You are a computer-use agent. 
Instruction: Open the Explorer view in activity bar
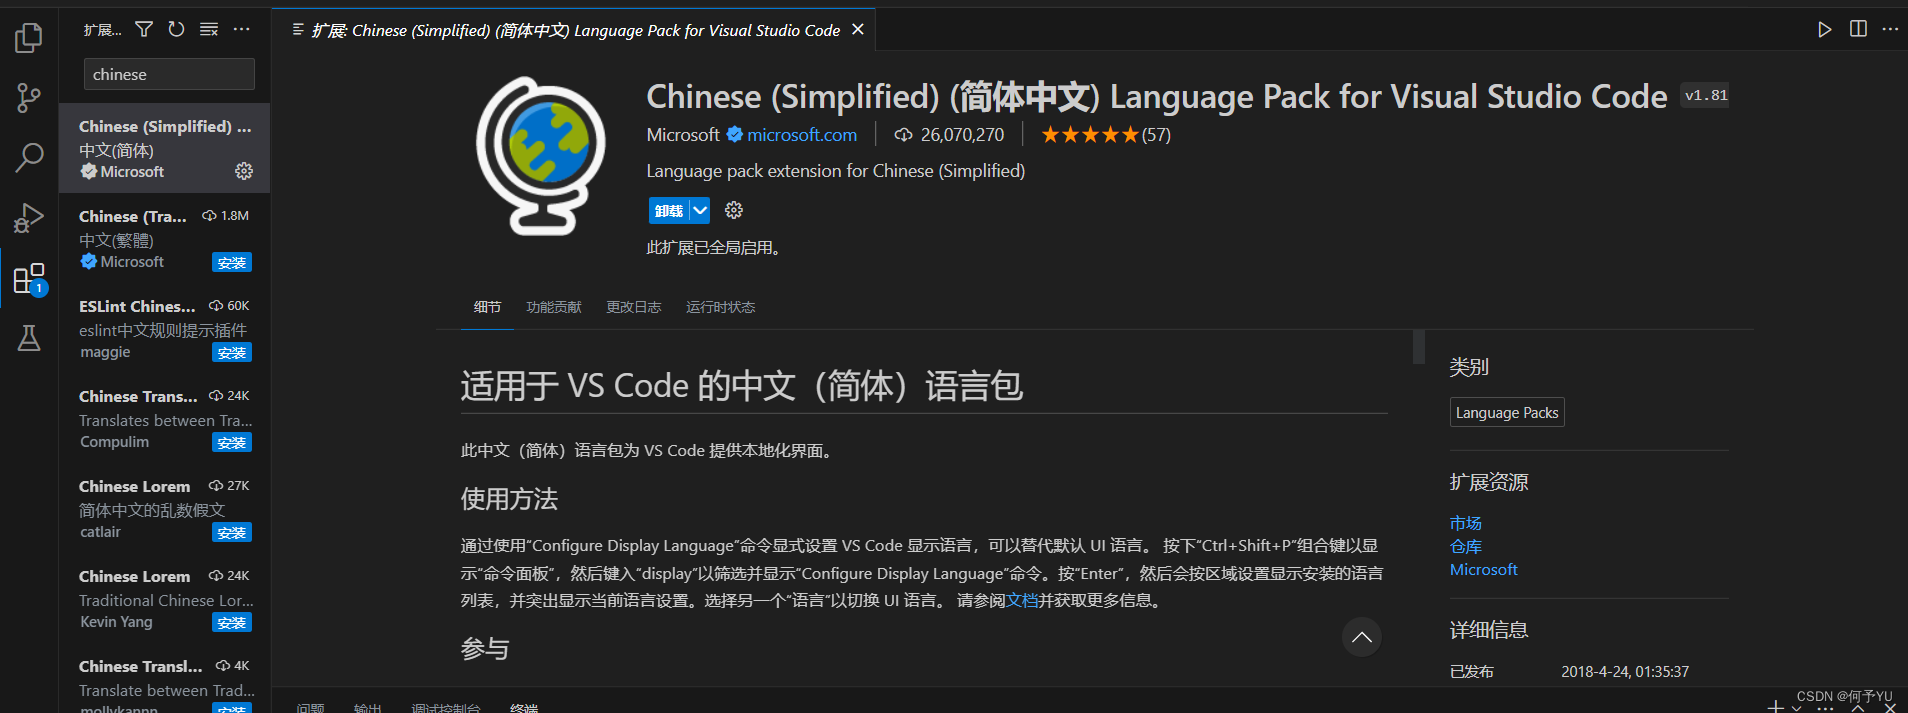coord(29,38)
